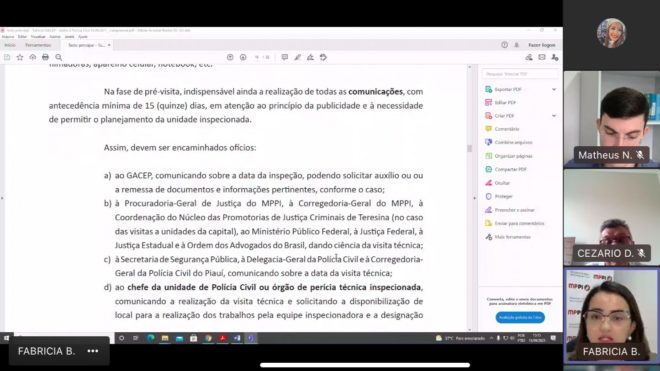
Task: Go to previous page with up arrow
Action: 230,57
